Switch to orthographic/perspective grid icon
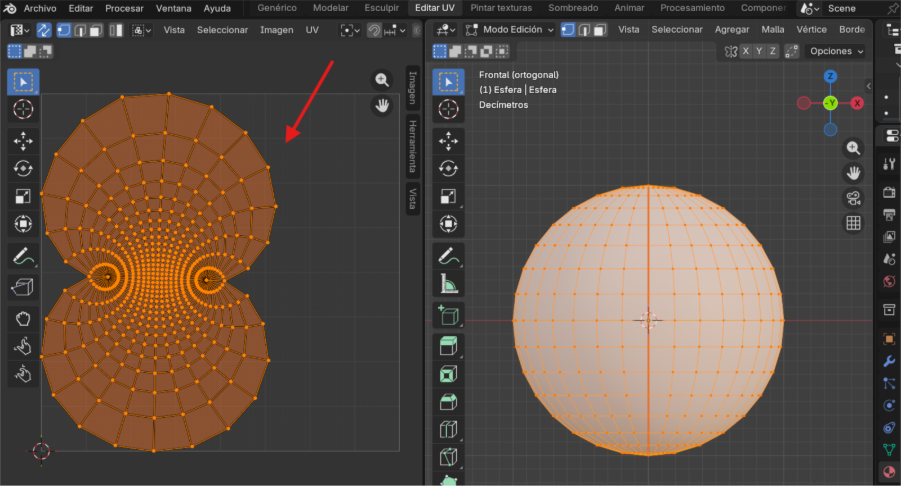The width and height of the screenshot is (901, 486). [853, 223]
